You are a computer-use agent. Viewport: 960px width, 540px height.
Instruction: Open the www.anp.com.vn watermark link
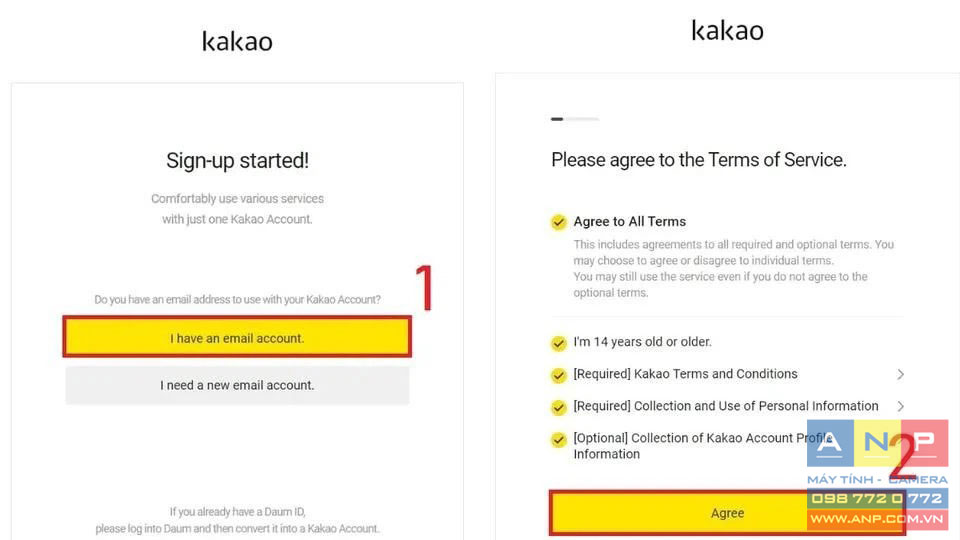pyautogui.click(x=877, y=519)
